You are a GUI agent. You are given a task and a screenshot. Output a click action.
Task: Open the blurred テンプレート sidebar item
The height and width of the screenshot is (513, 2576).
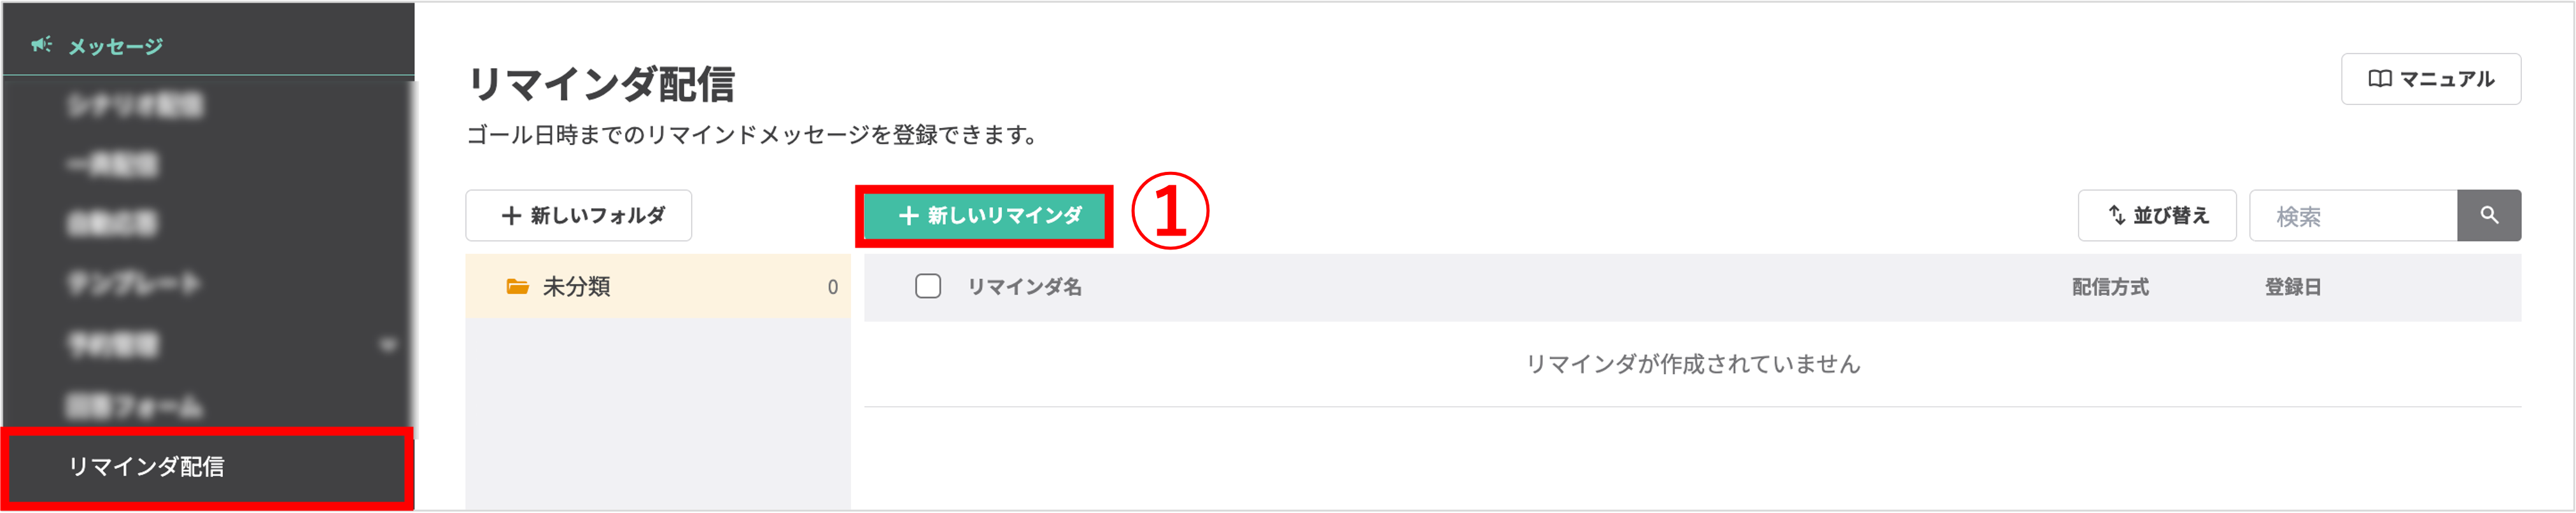click(134, 284)
